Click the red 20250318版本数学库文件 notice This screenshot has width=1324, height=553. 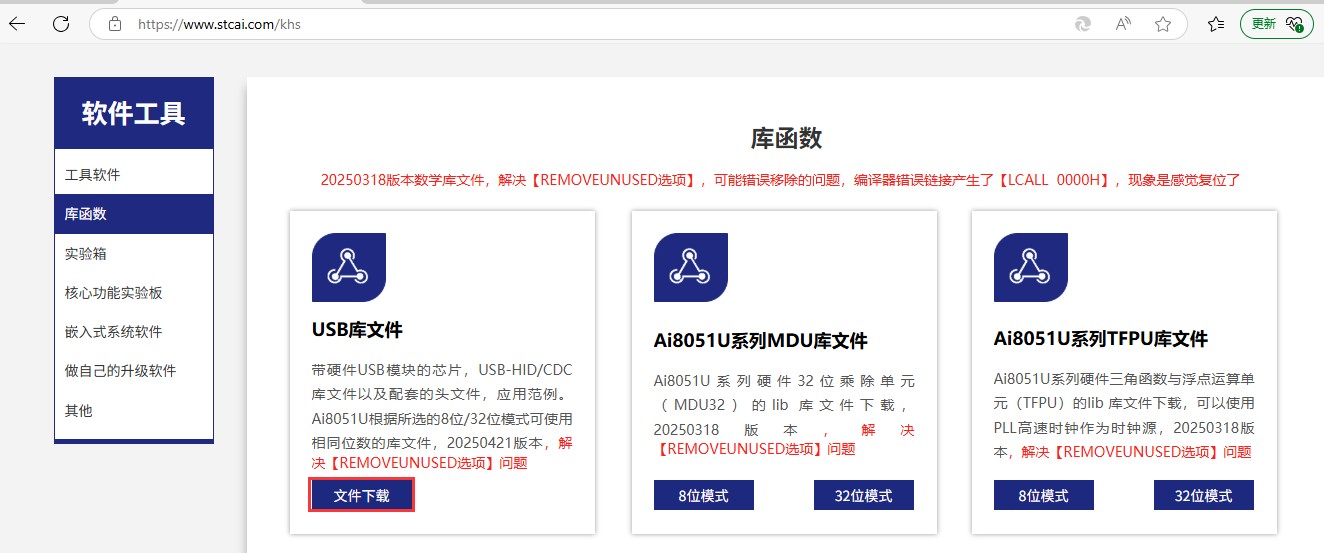[780, 181]
